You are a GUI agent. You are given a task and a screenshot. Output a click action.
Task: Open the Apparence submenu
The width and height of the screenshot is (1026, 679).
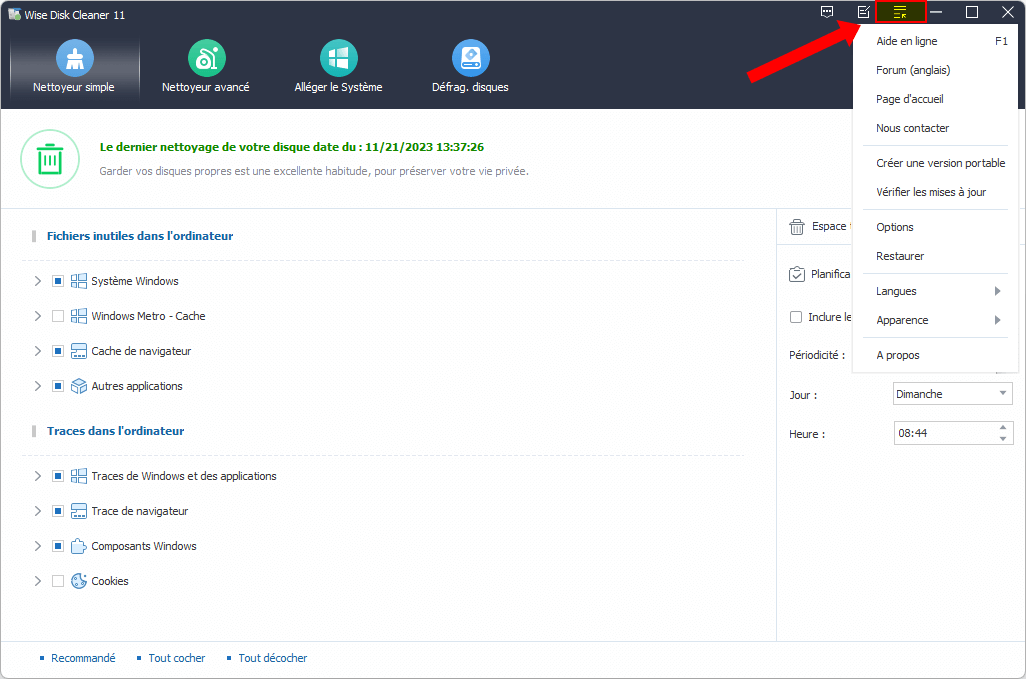pyautogui.click(x=935, y=321)
